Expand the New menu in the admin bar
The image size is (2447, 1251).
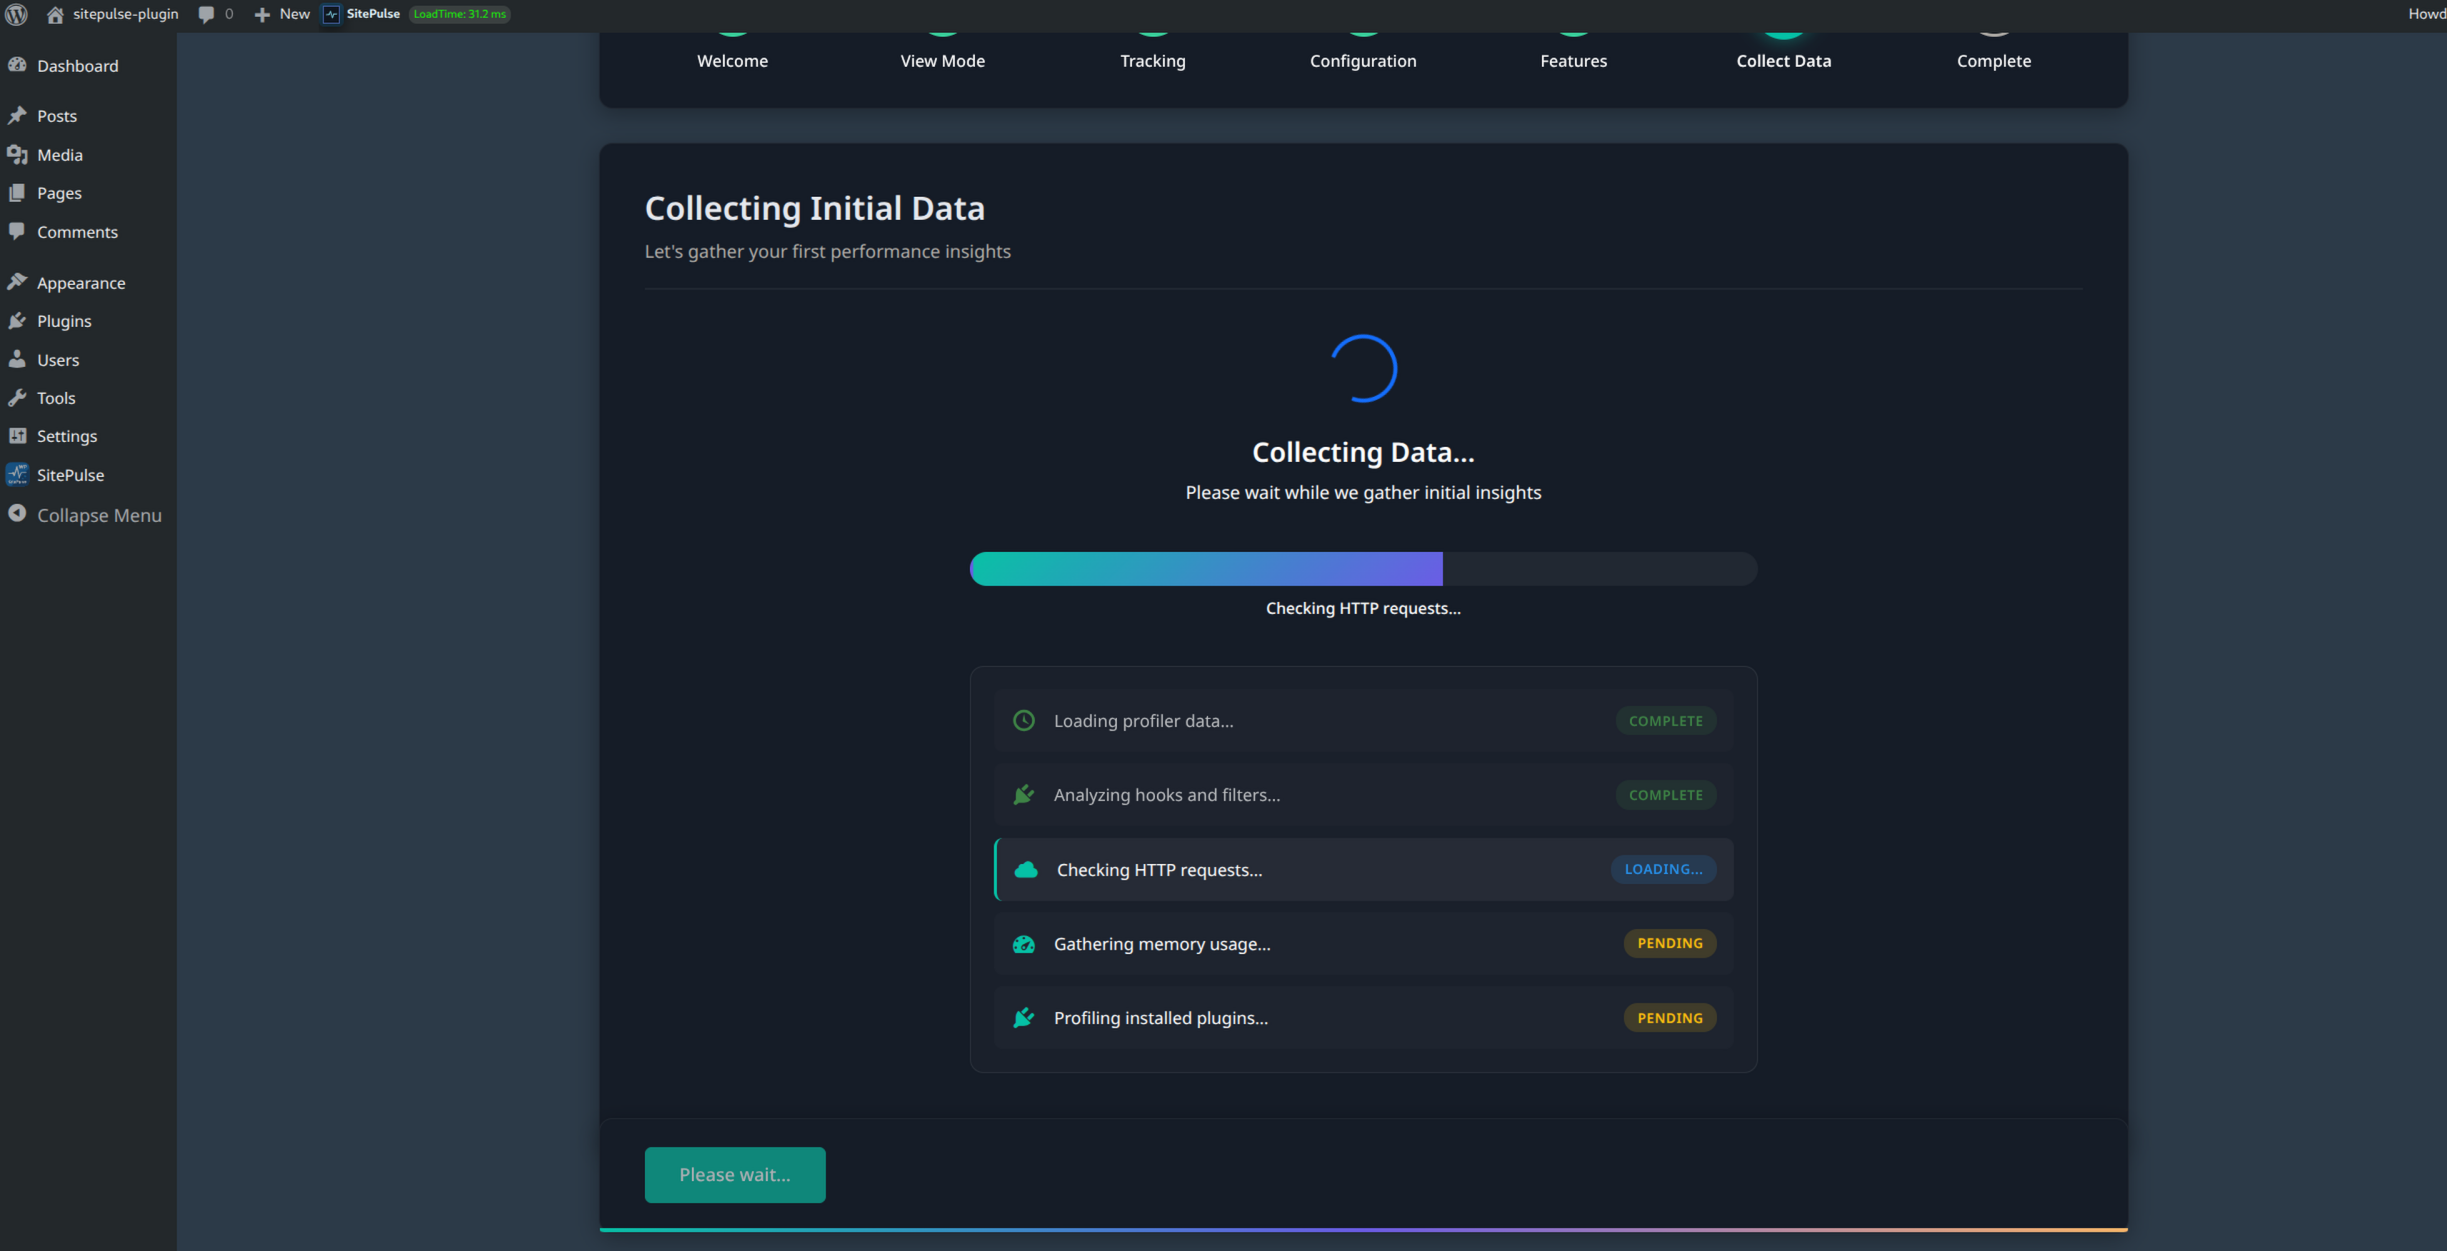(282, 14)
